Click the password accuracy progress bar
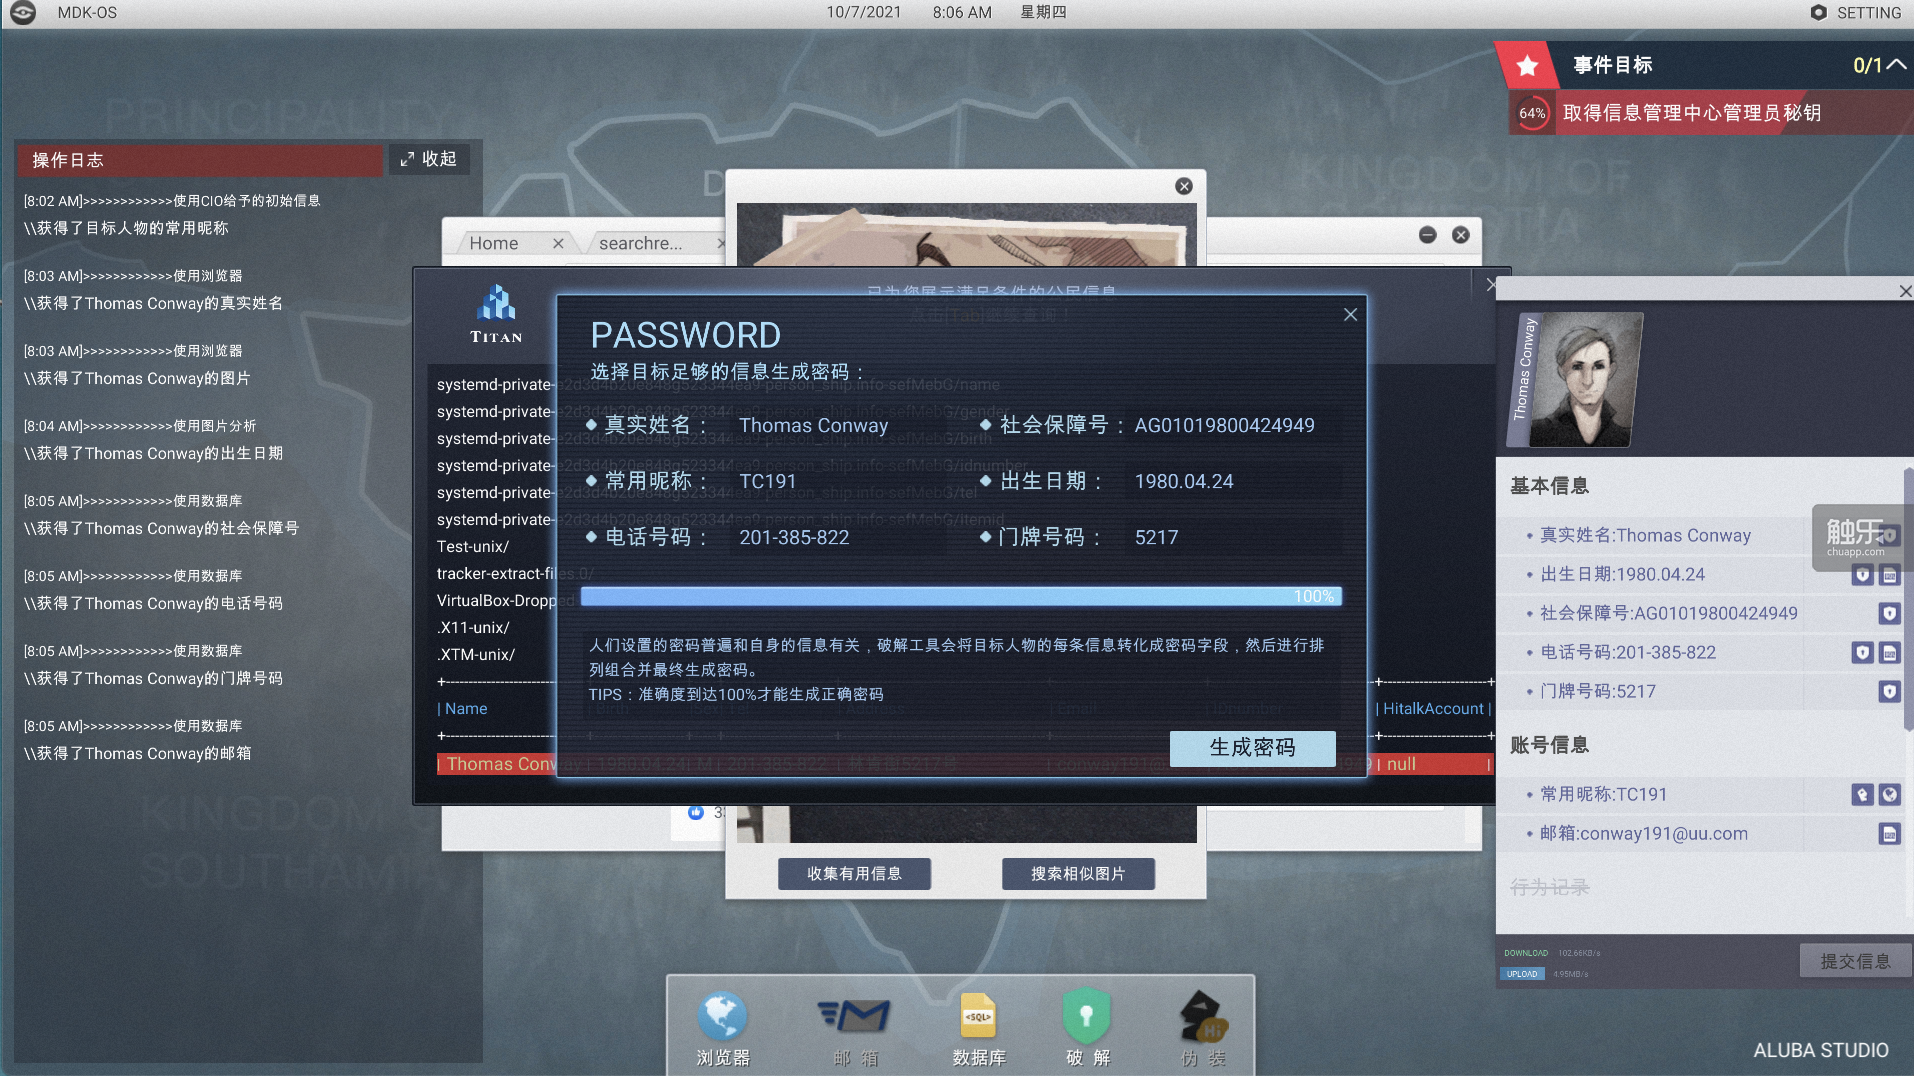 (961, 596)
